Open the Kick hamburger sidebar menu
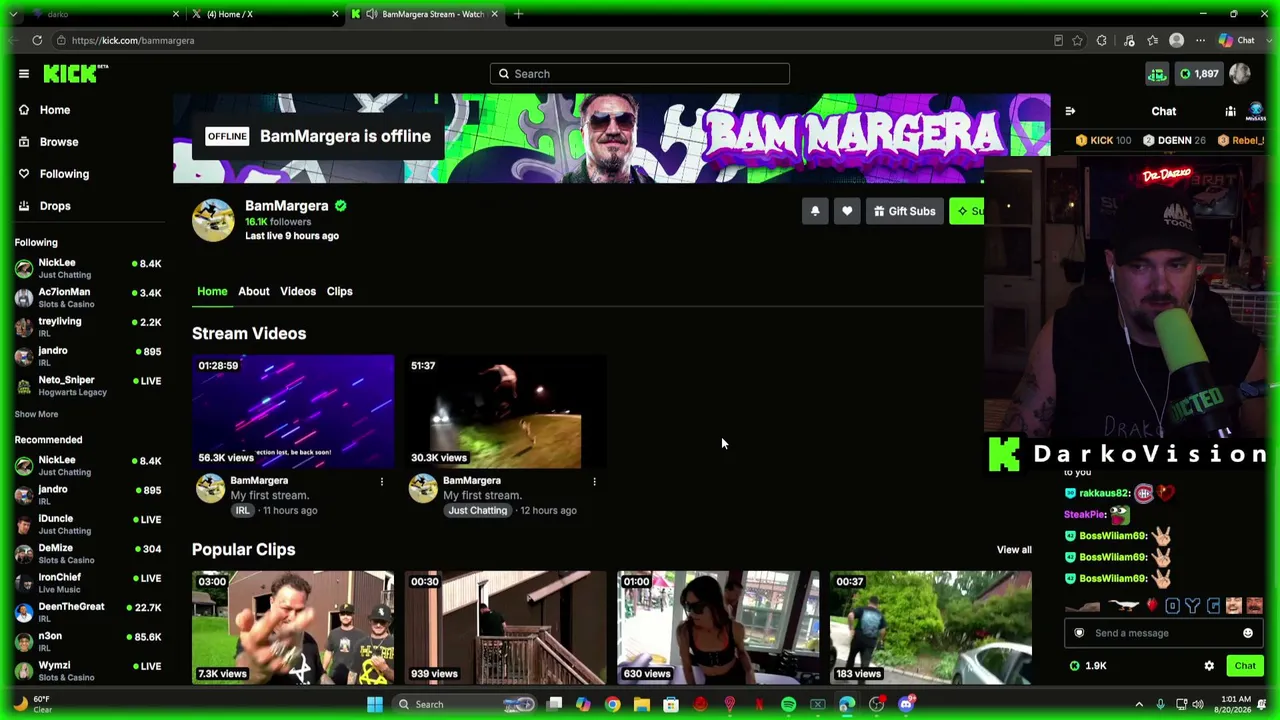Image resolution: width=1280 pixels, height=720 pixels. point(24,73)
